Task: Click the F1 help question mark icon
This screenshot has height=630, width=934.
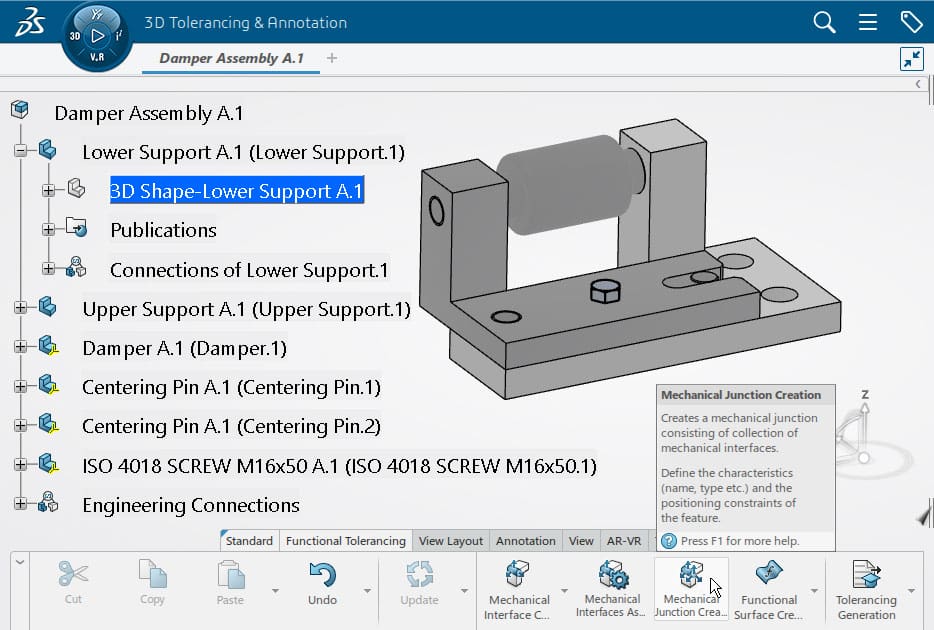Action: pos(669,541)
